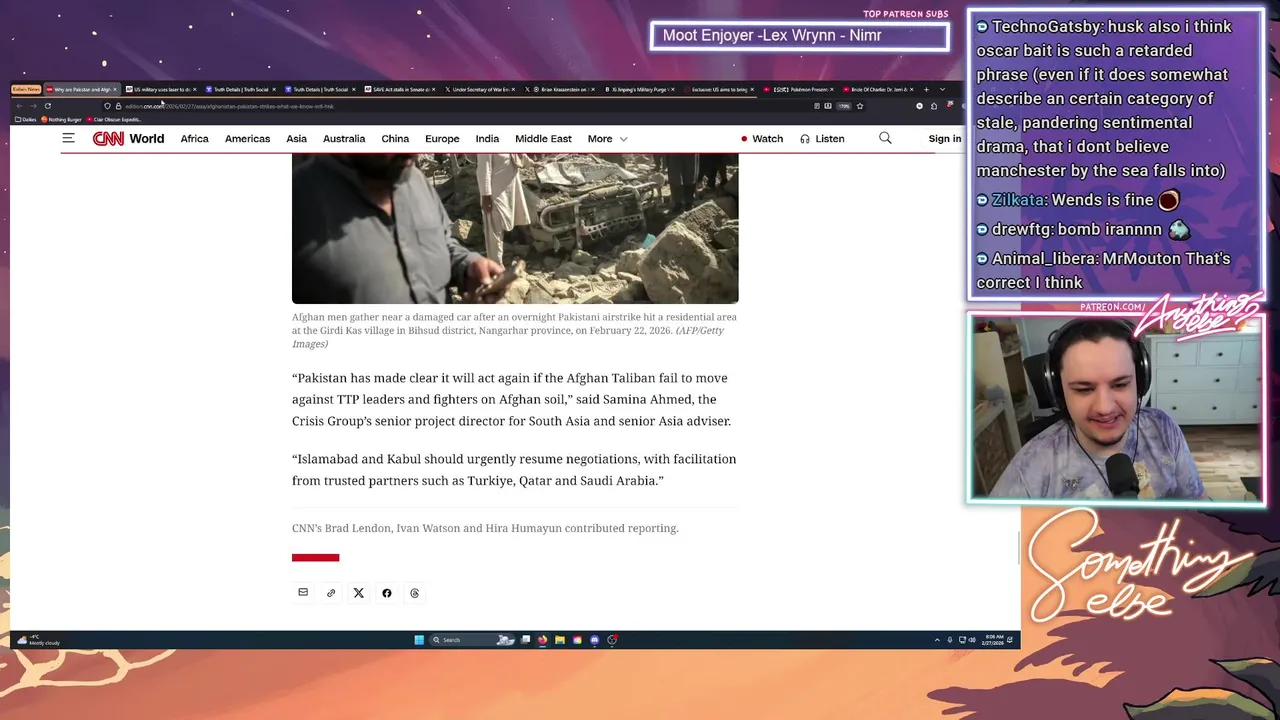Open the Nothing Burger bookmark
The image size is (1280, 720).
[61, 119]
